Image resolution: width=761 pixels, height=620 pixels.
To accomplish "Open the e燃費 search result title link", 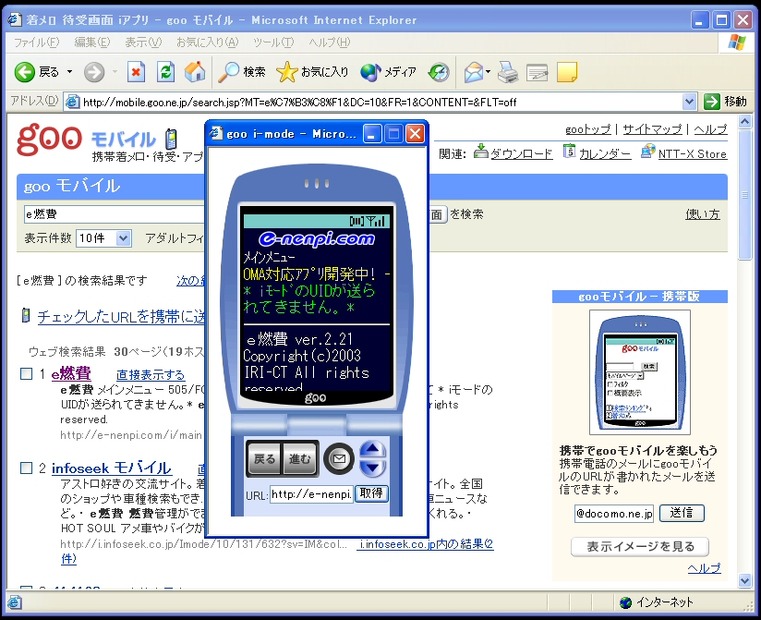I will click(x=71, y=373).
